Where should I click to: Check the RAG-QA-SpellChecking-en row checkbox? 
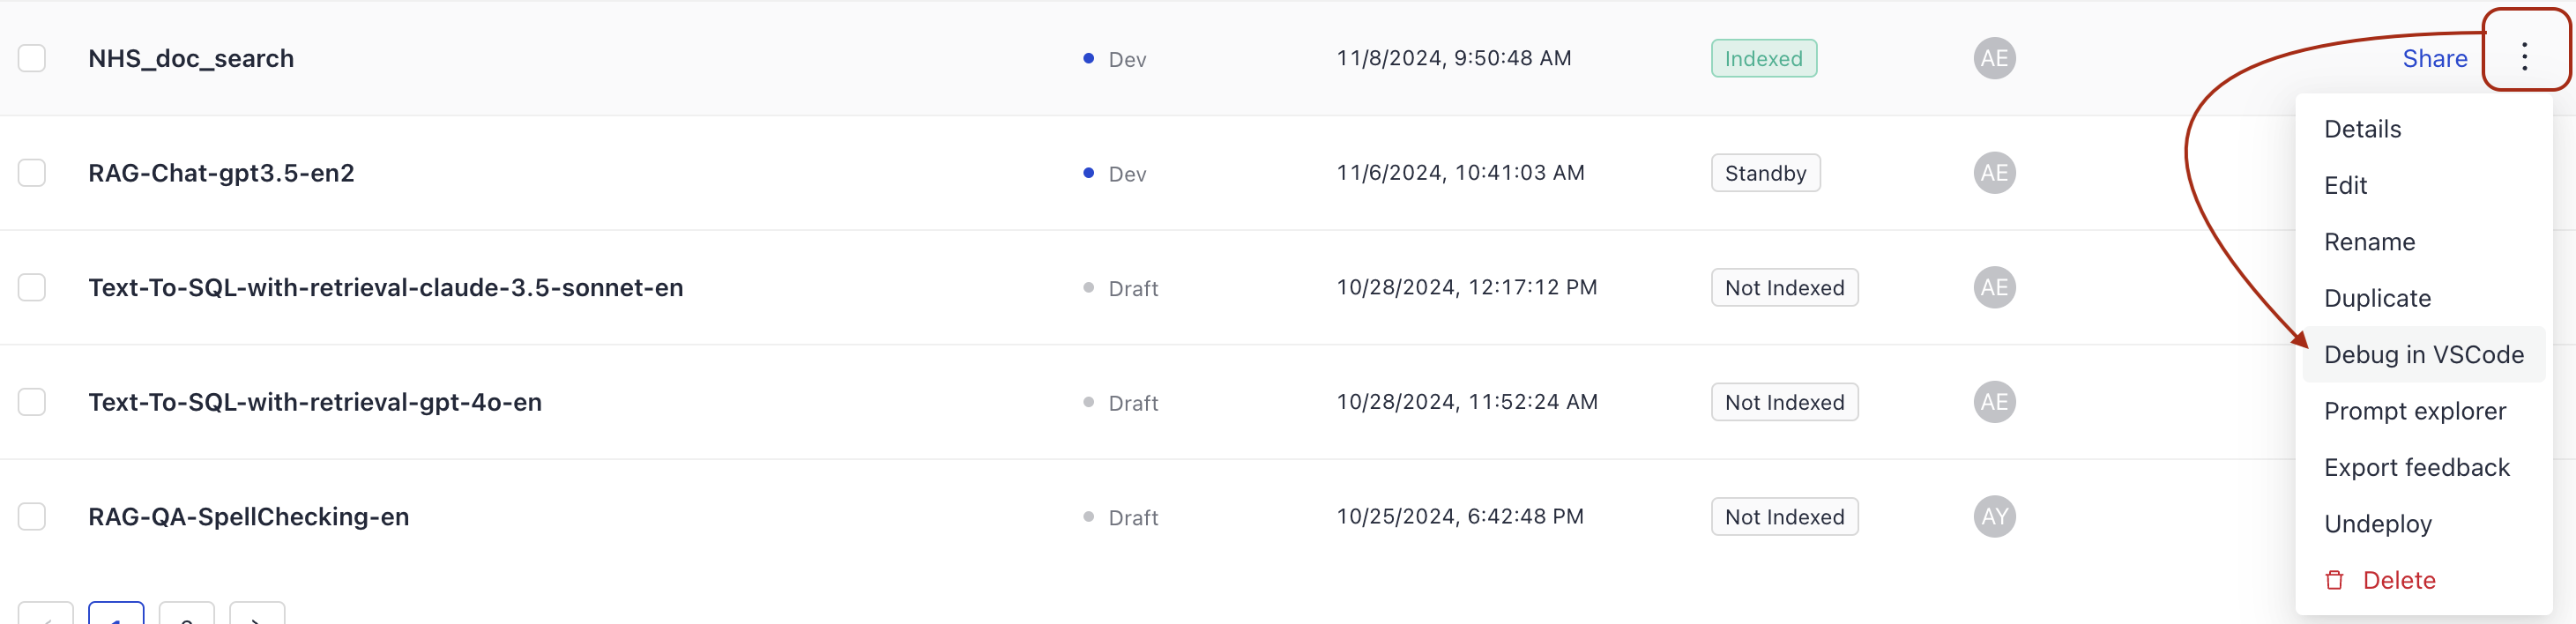point(32,517)
